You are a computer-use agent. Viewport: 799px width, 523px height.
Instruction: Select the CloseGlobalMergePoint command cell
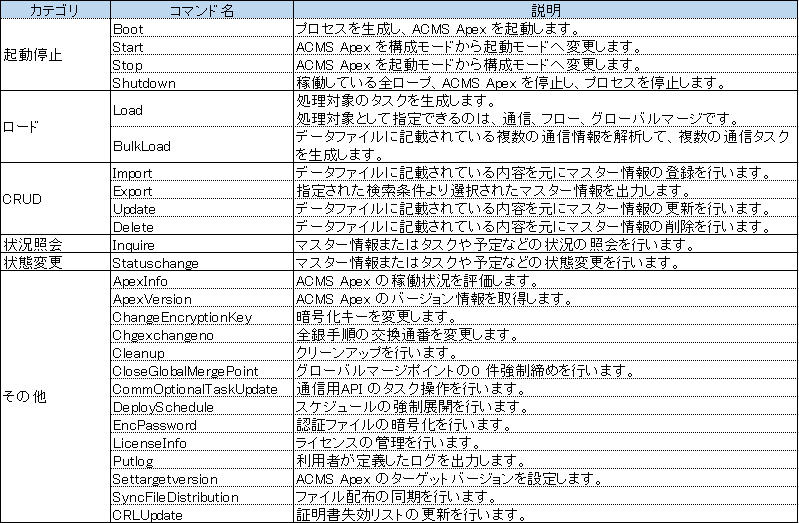201,370
